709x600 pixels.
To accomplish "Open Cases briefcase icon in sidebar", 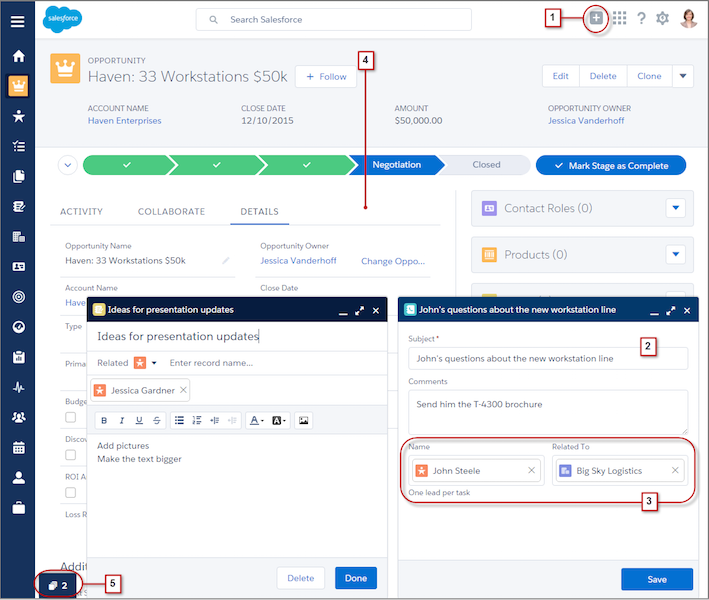I will 19,508.
